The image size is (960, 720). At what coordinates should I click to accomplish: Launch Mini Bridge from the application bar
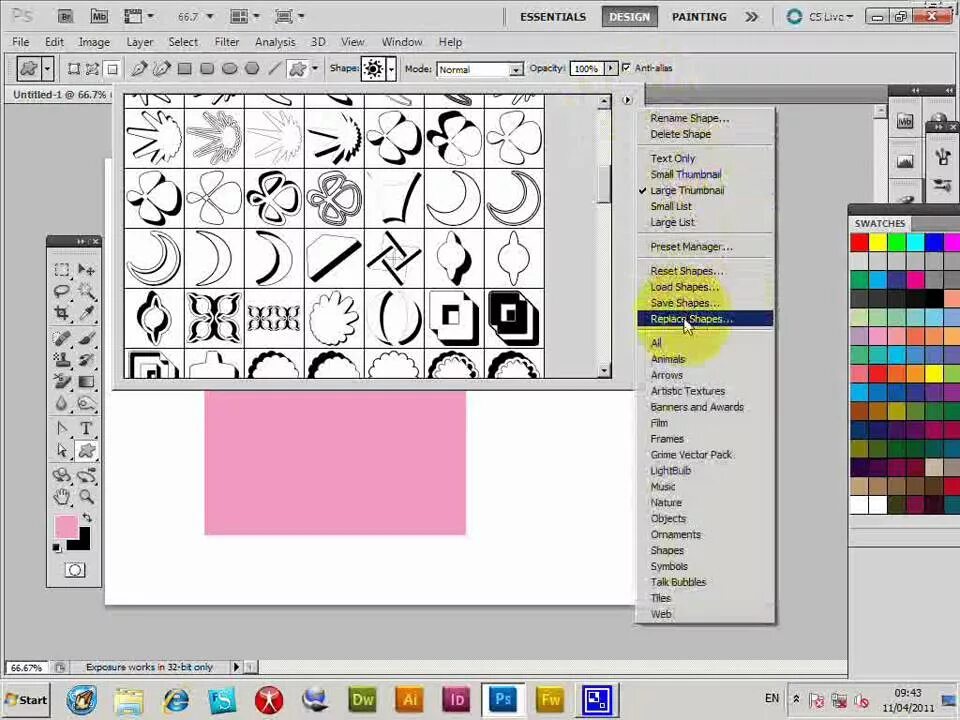99,17
